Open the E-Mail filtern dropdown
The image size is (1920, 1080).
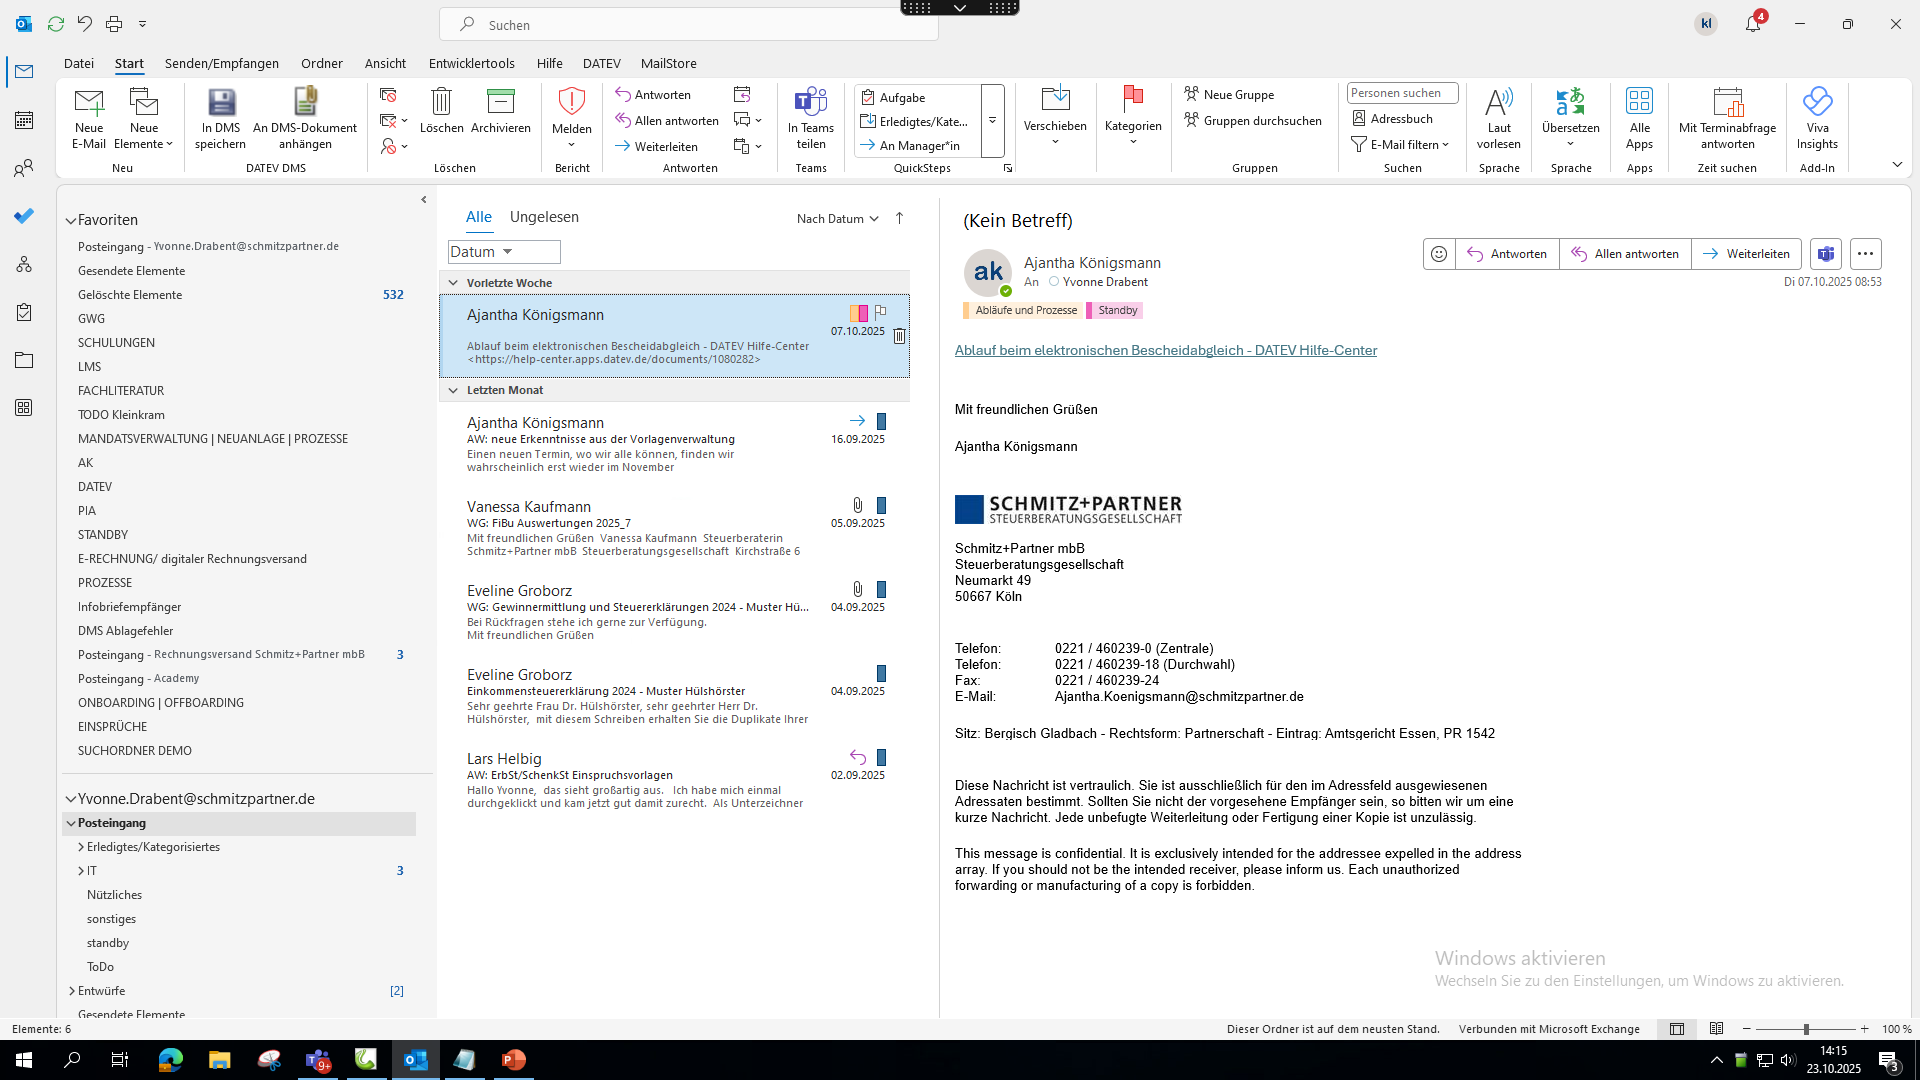click(x=1400, y=145)
